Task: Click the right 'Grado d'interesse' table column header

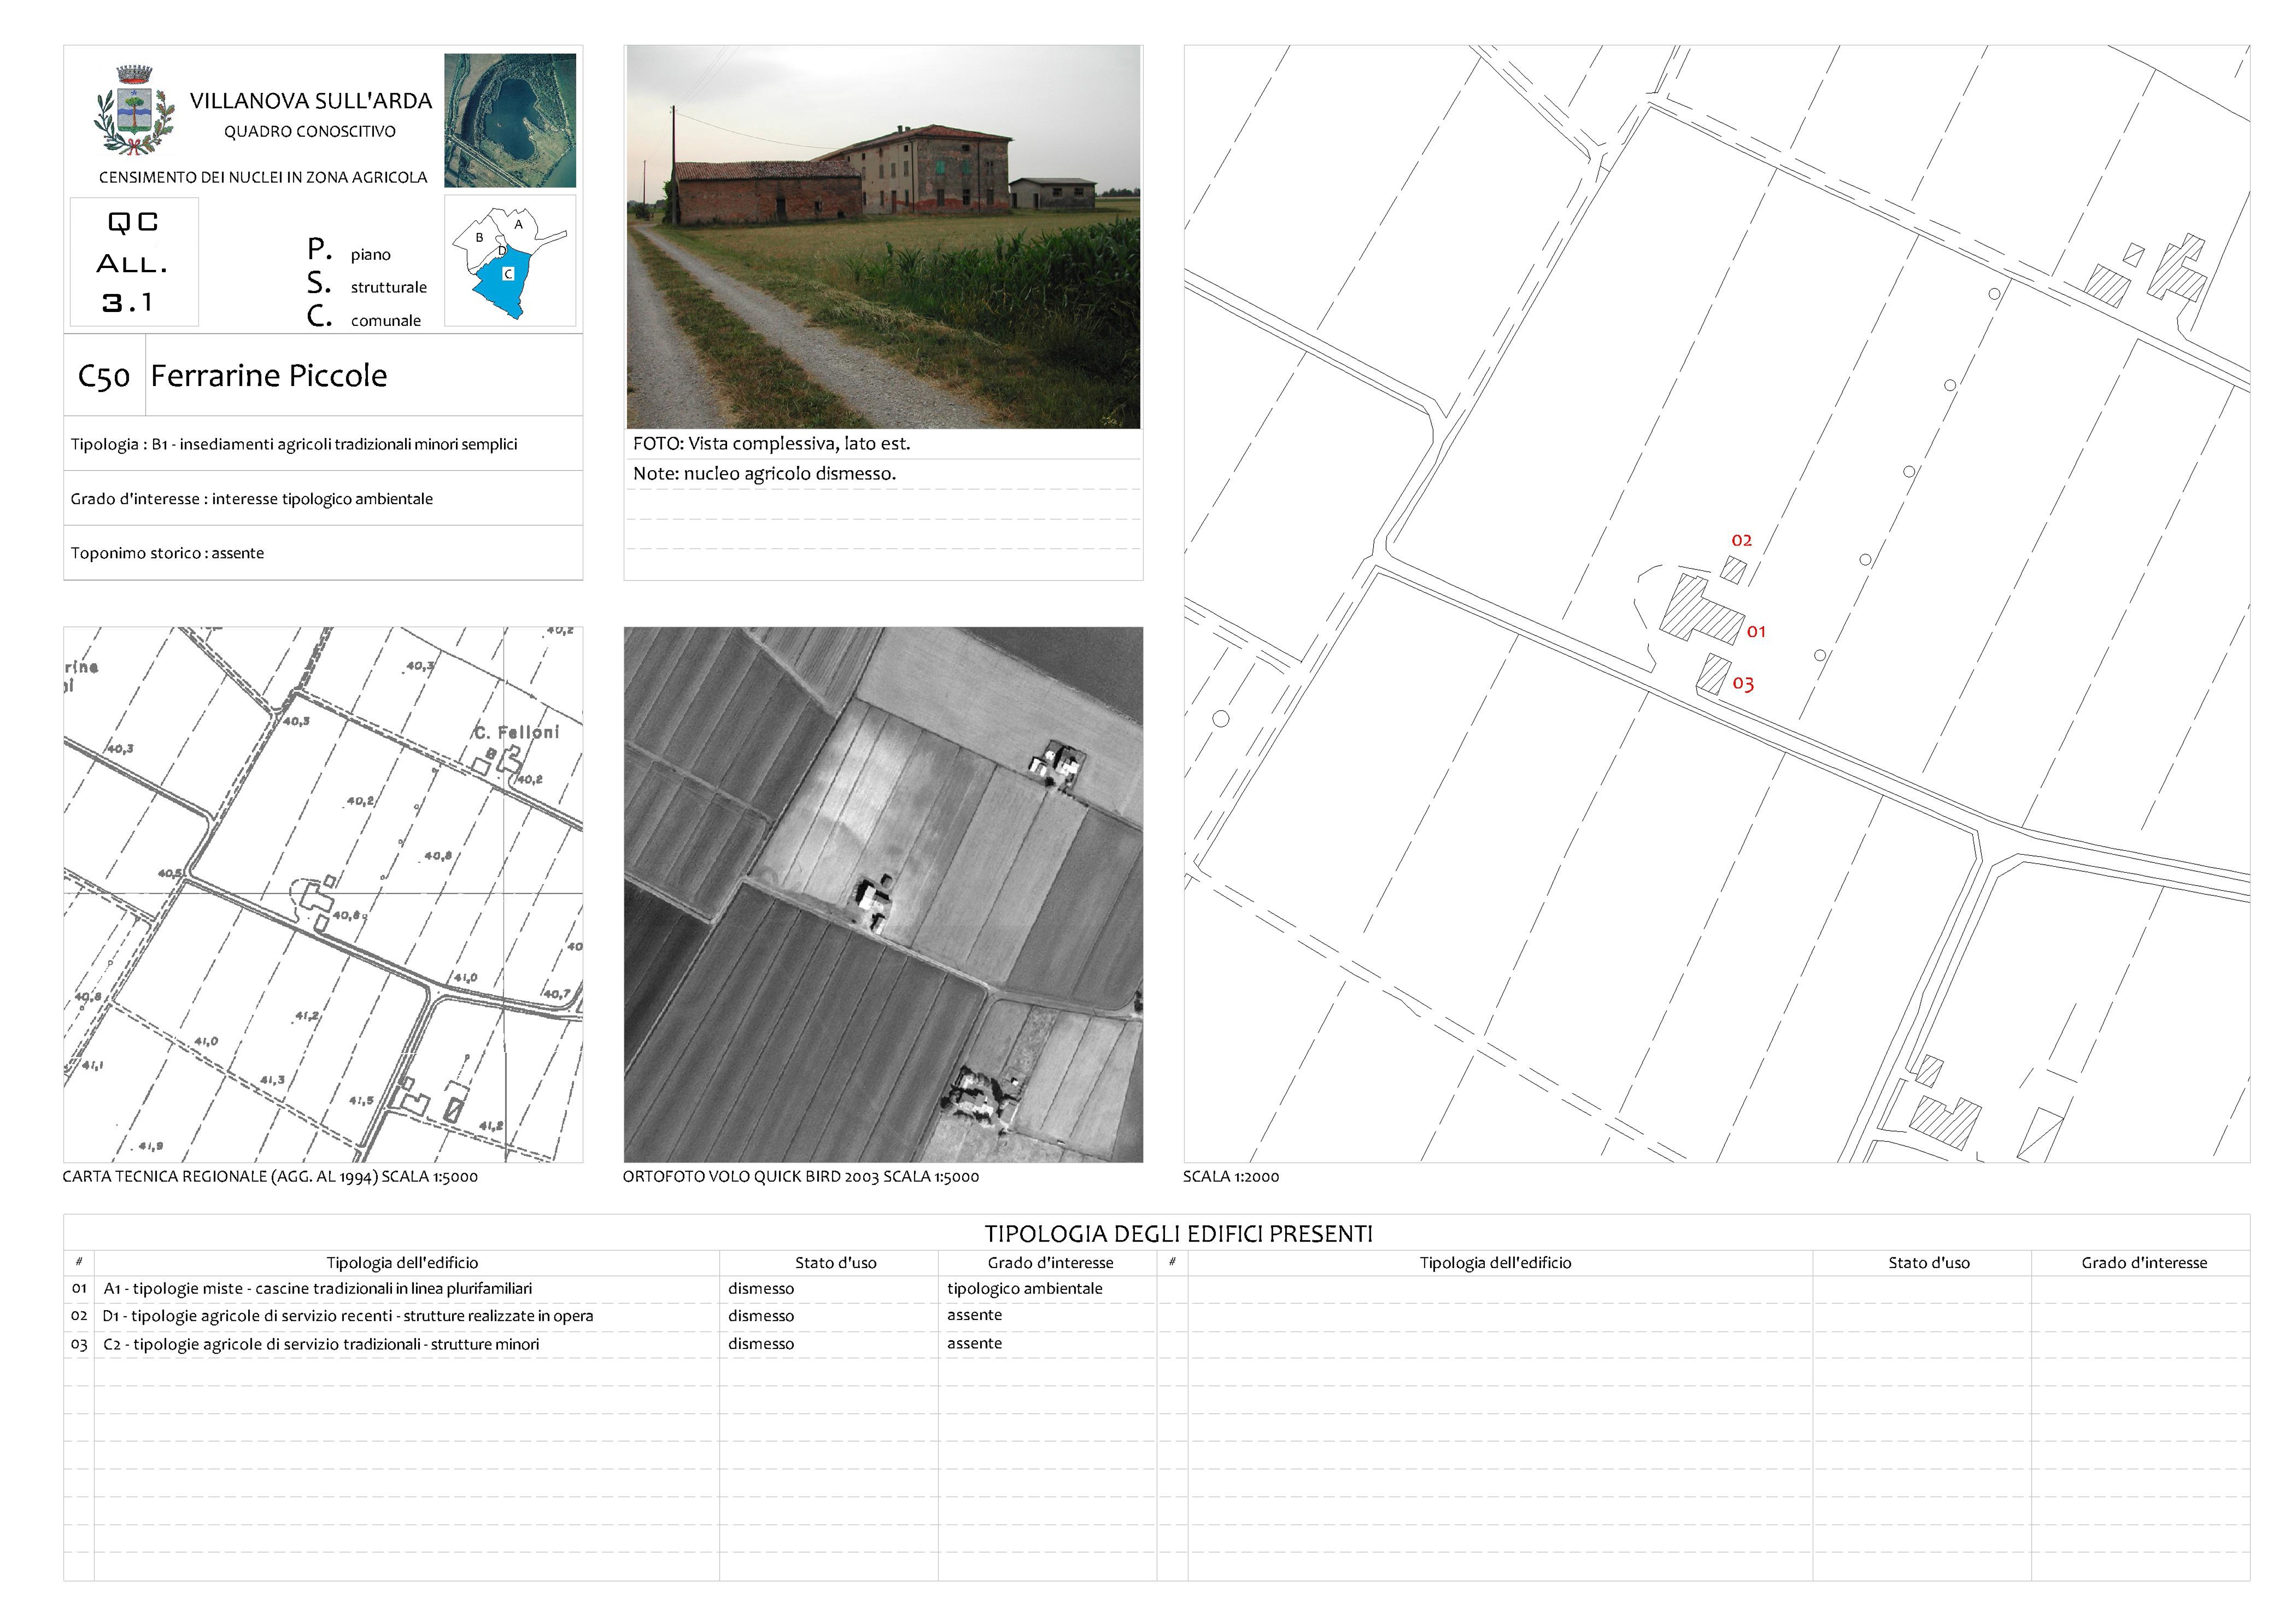Action: (2144, 1263)
